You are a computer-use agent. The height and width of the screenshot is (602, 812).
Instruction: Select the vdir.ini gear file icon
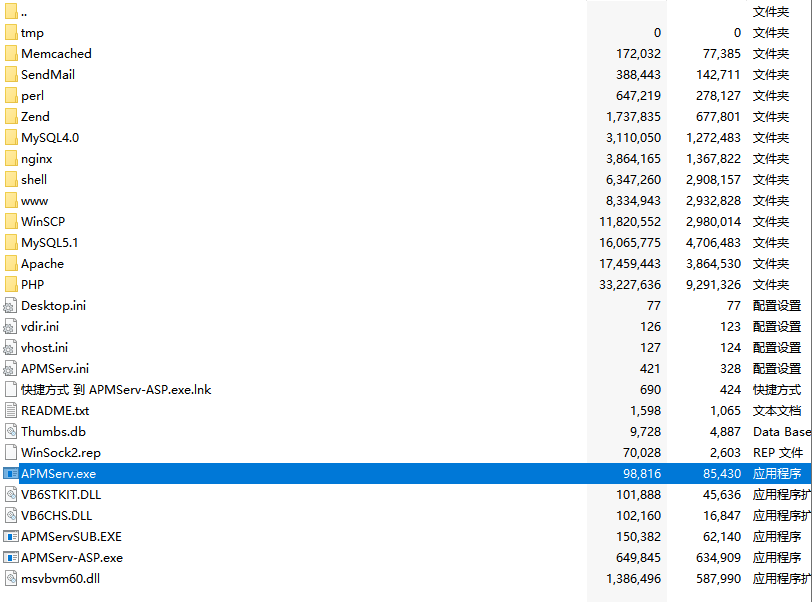[10, 326]
